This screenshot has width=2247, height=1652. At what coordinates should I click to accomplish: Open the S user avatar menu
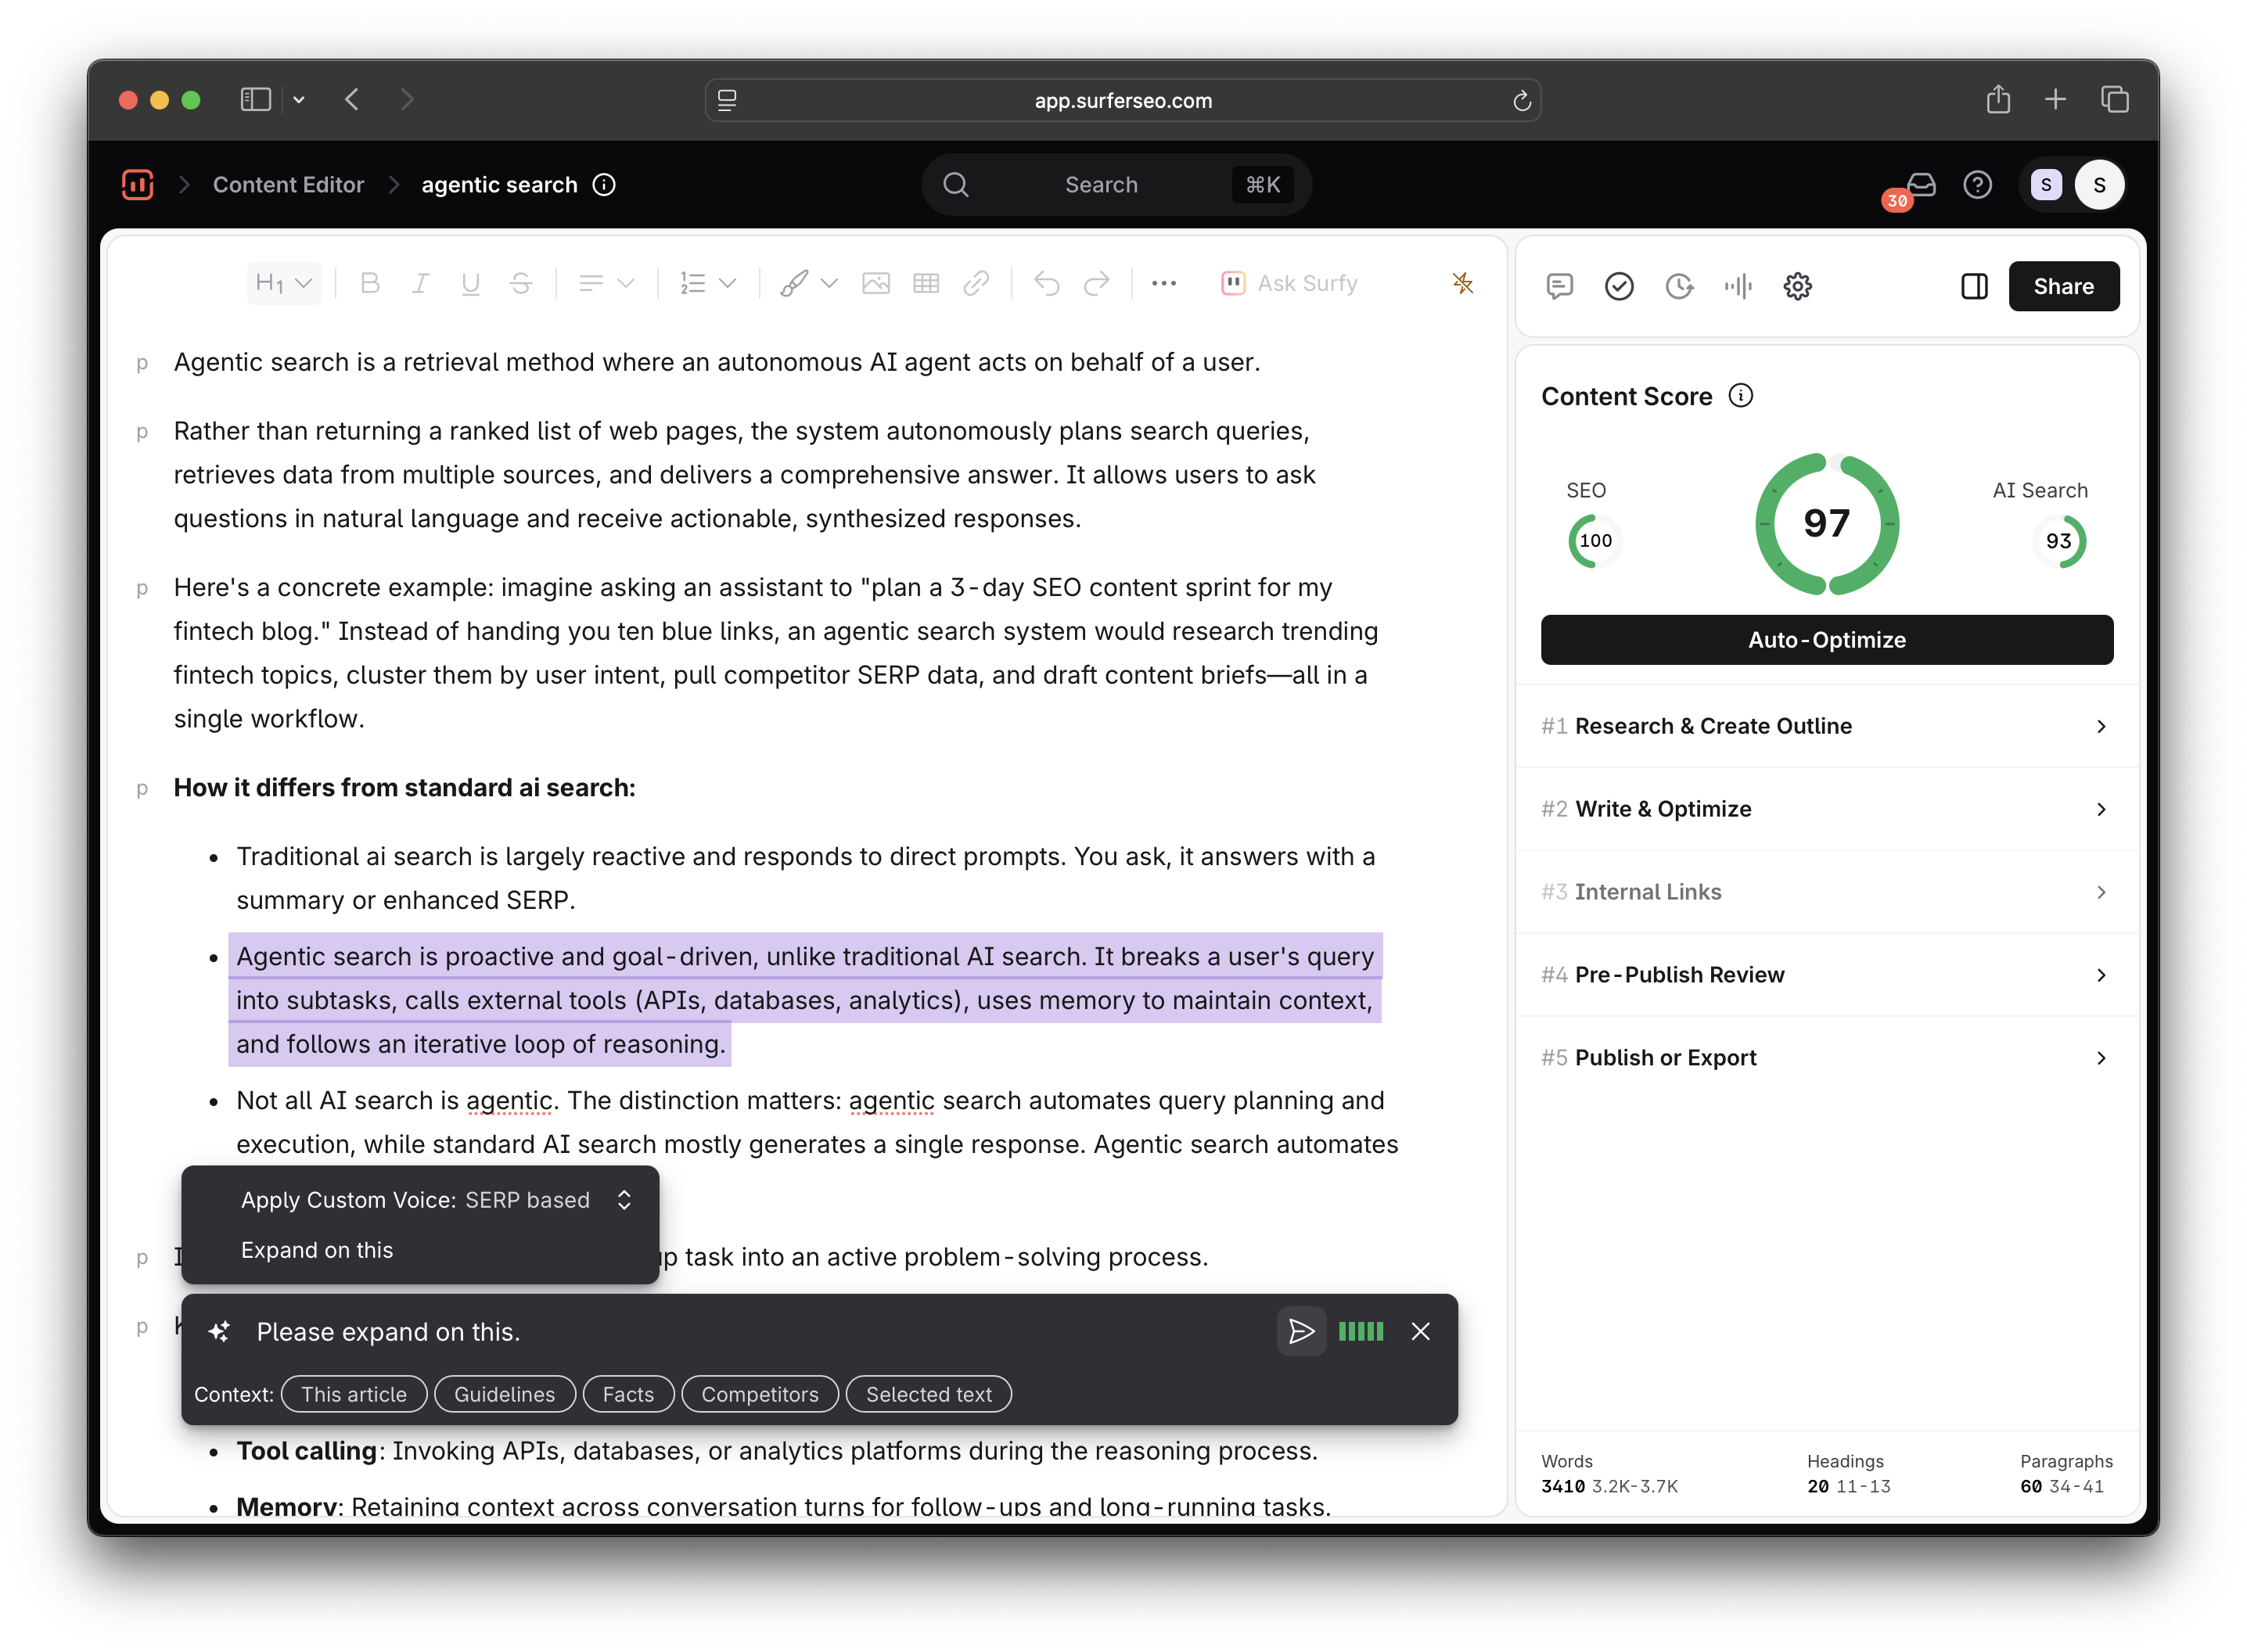2099,185
